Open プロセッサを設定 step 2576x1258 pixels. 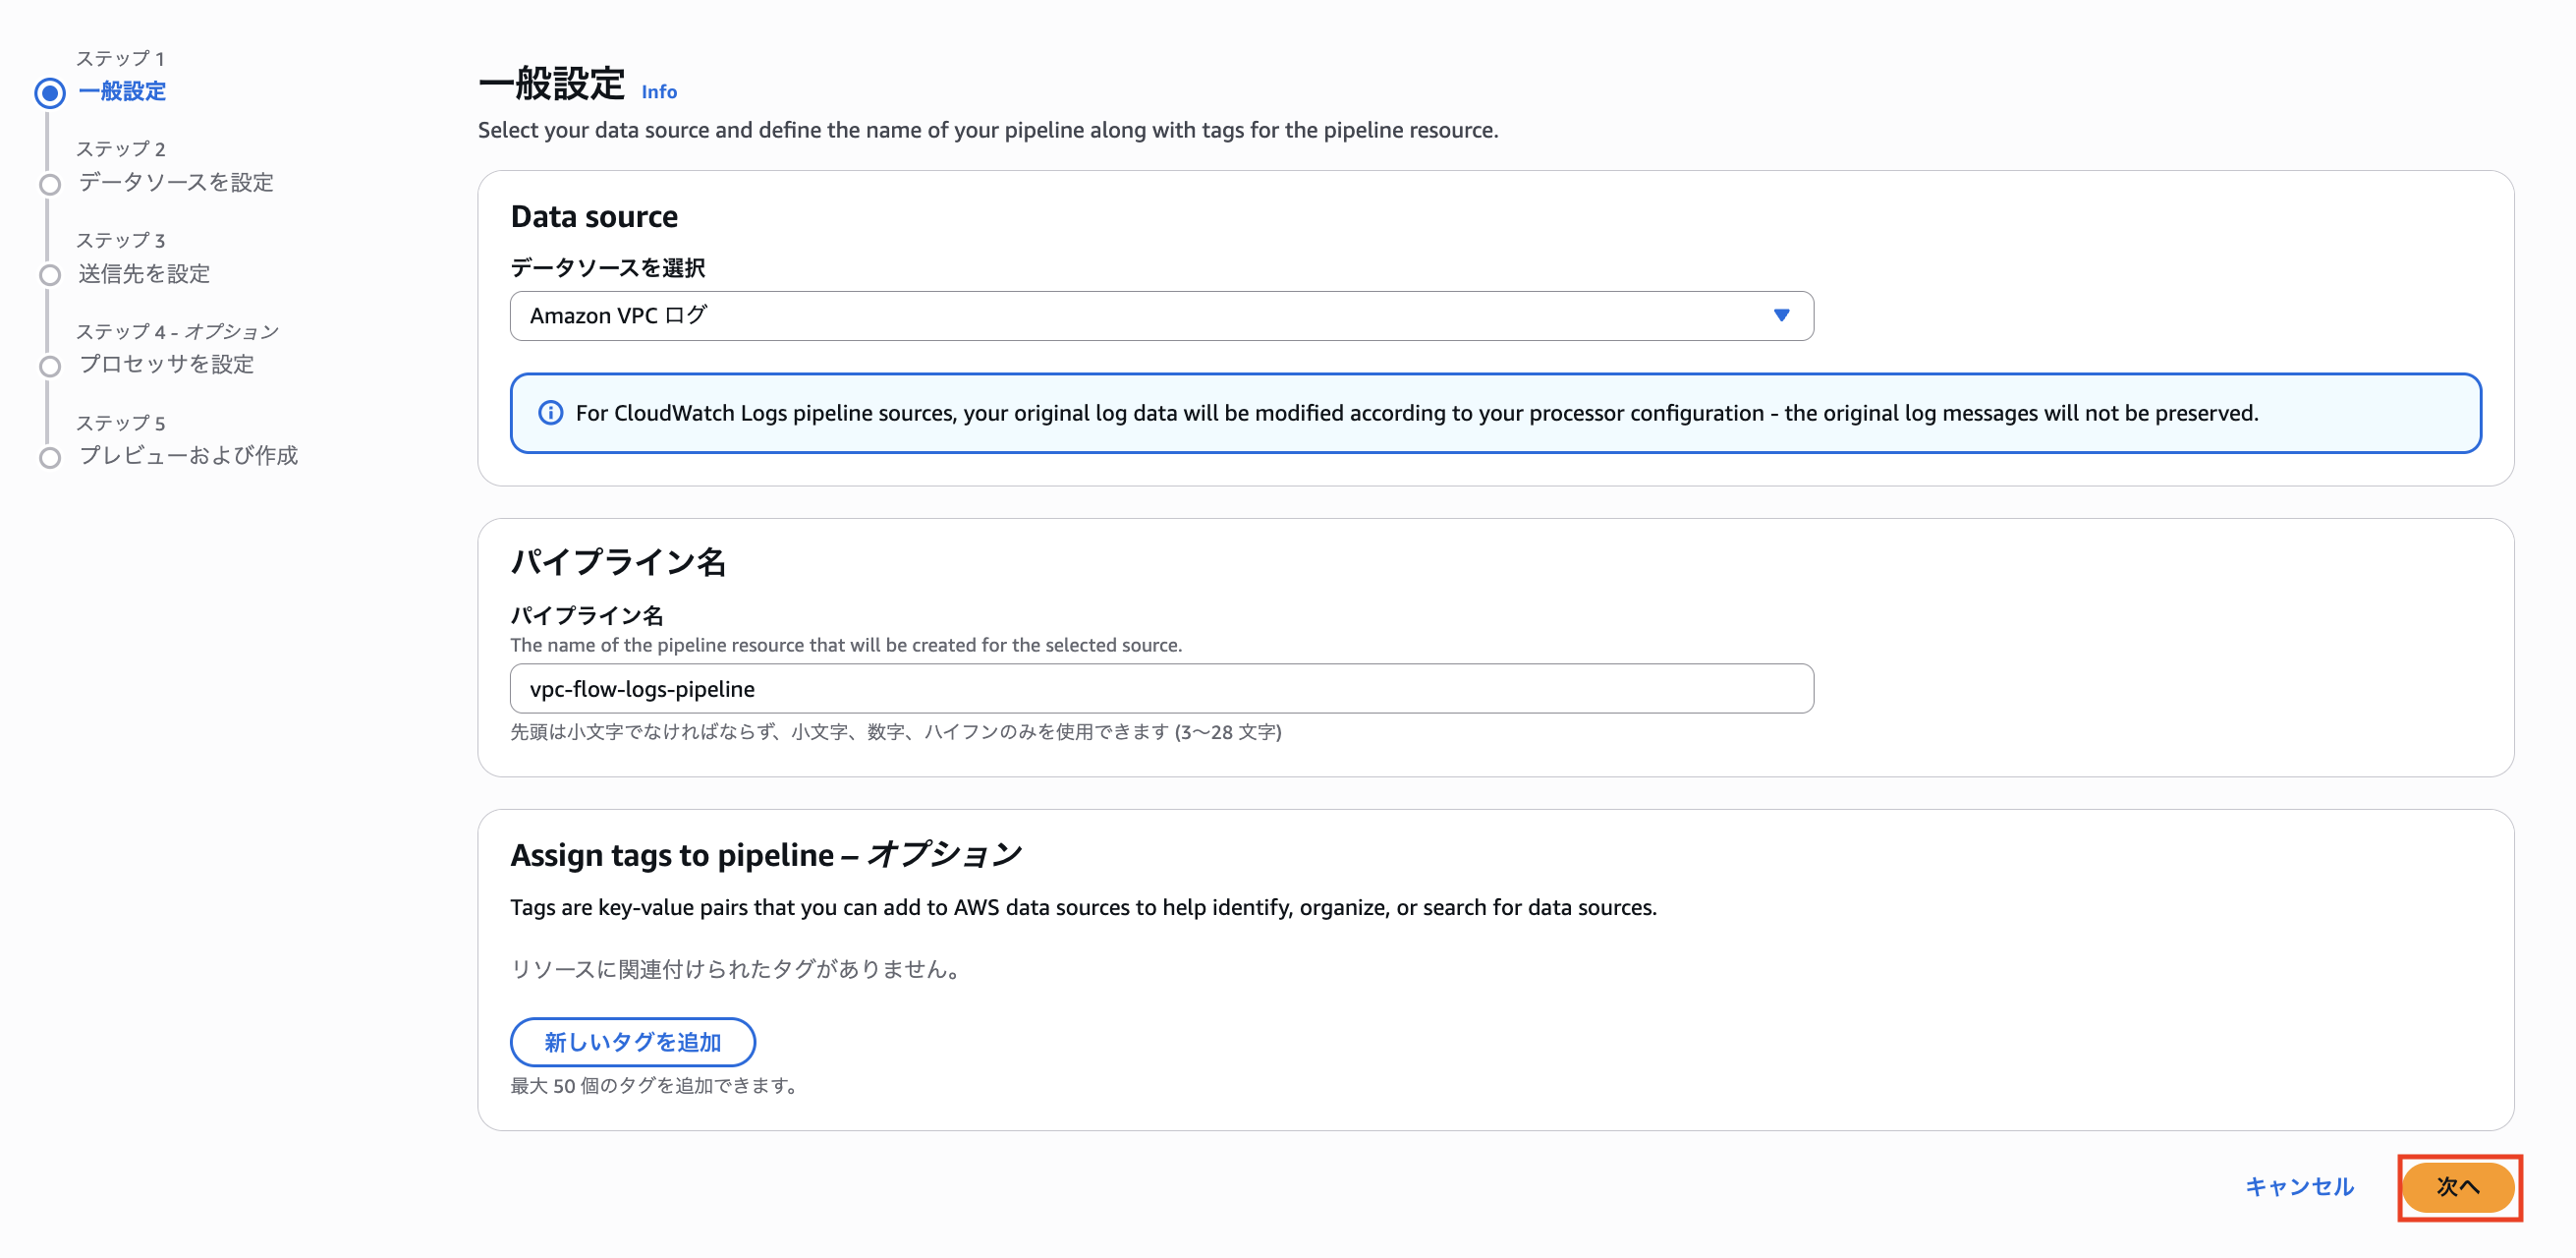point(166,364)
